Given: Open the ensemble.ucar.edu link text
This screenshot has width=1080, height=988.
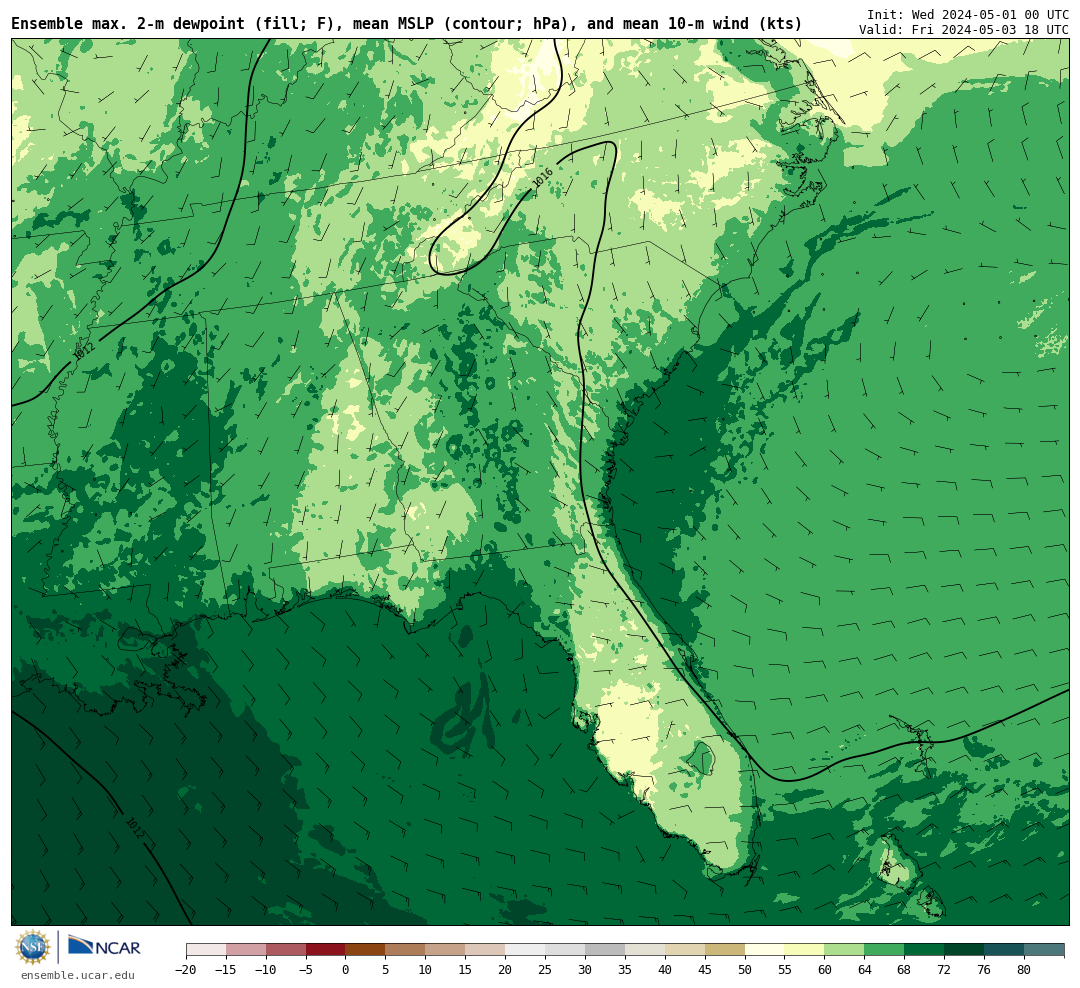Looking at the screenshot, I should [78, 975].
